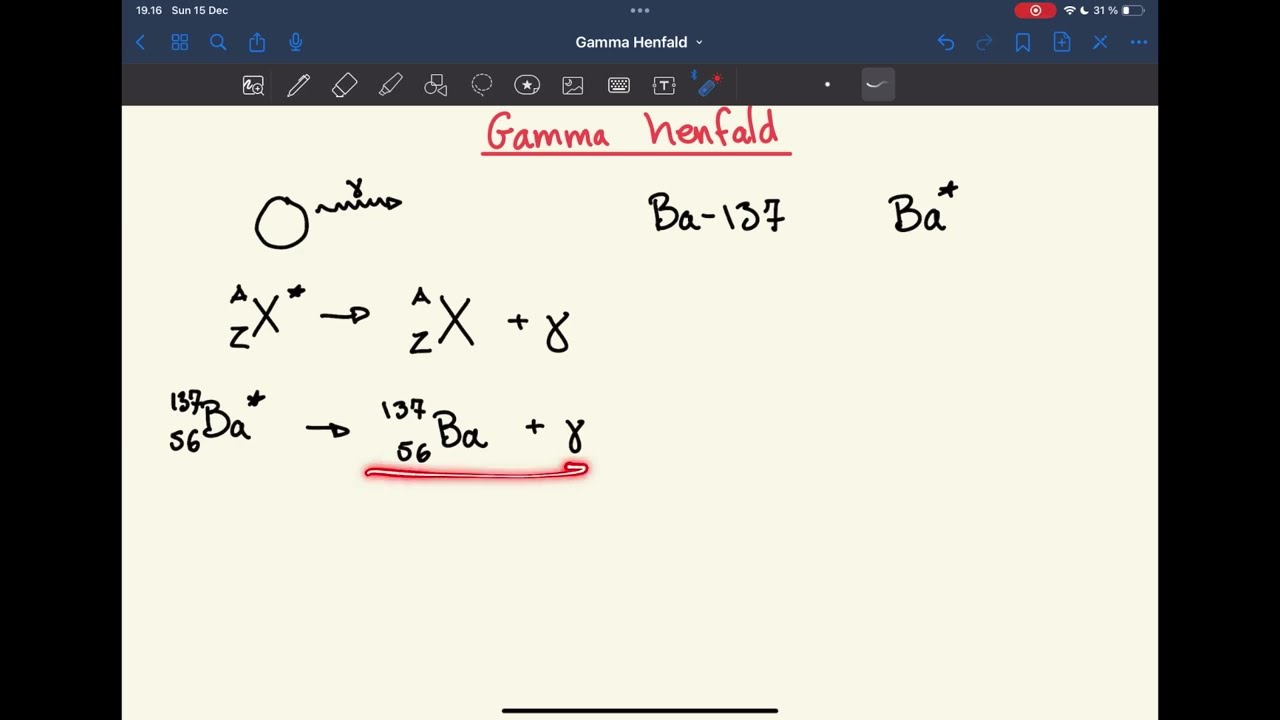Choose the small dot stroke size
This screenshot has width=1280, height=720.
(827, 85)
